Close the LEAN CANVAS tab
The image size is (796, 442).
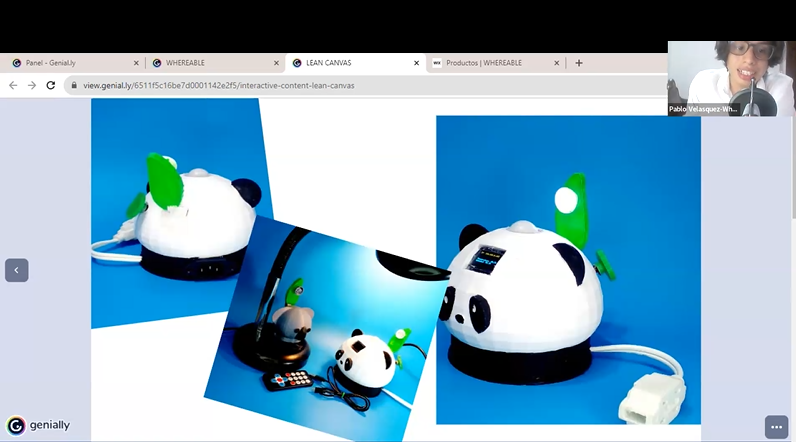point(417,63)
